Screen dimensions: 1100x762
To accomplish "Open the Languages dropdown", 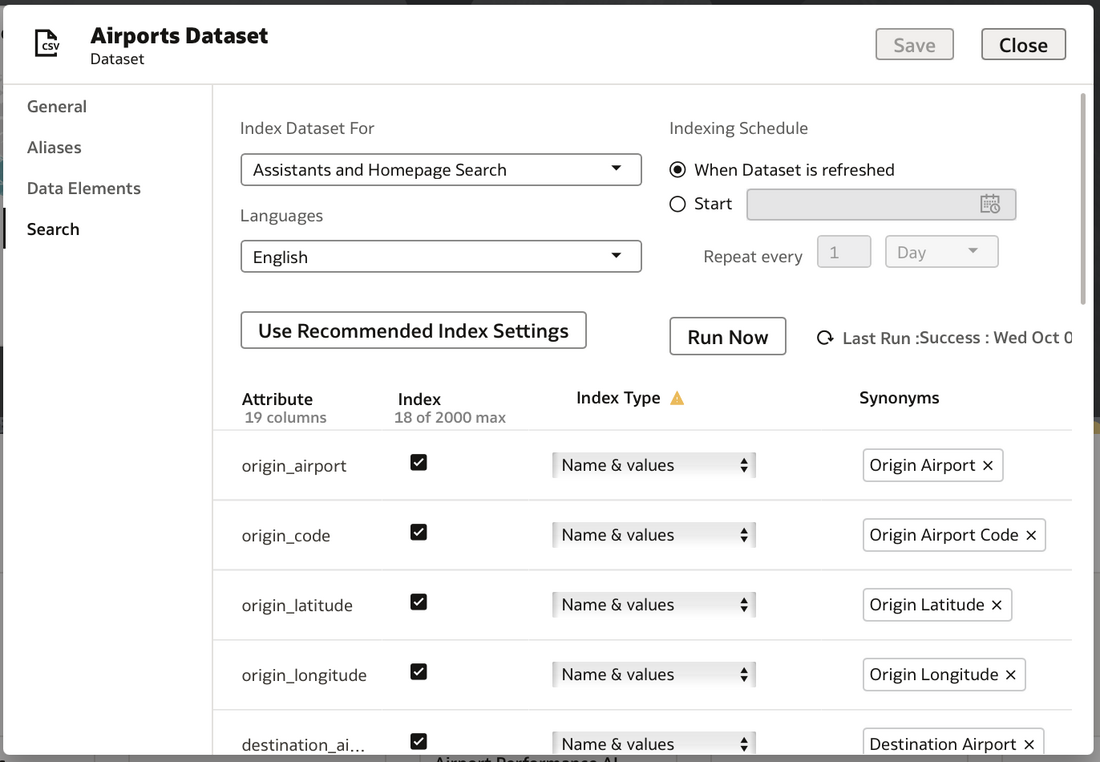I will coord(441,257).
